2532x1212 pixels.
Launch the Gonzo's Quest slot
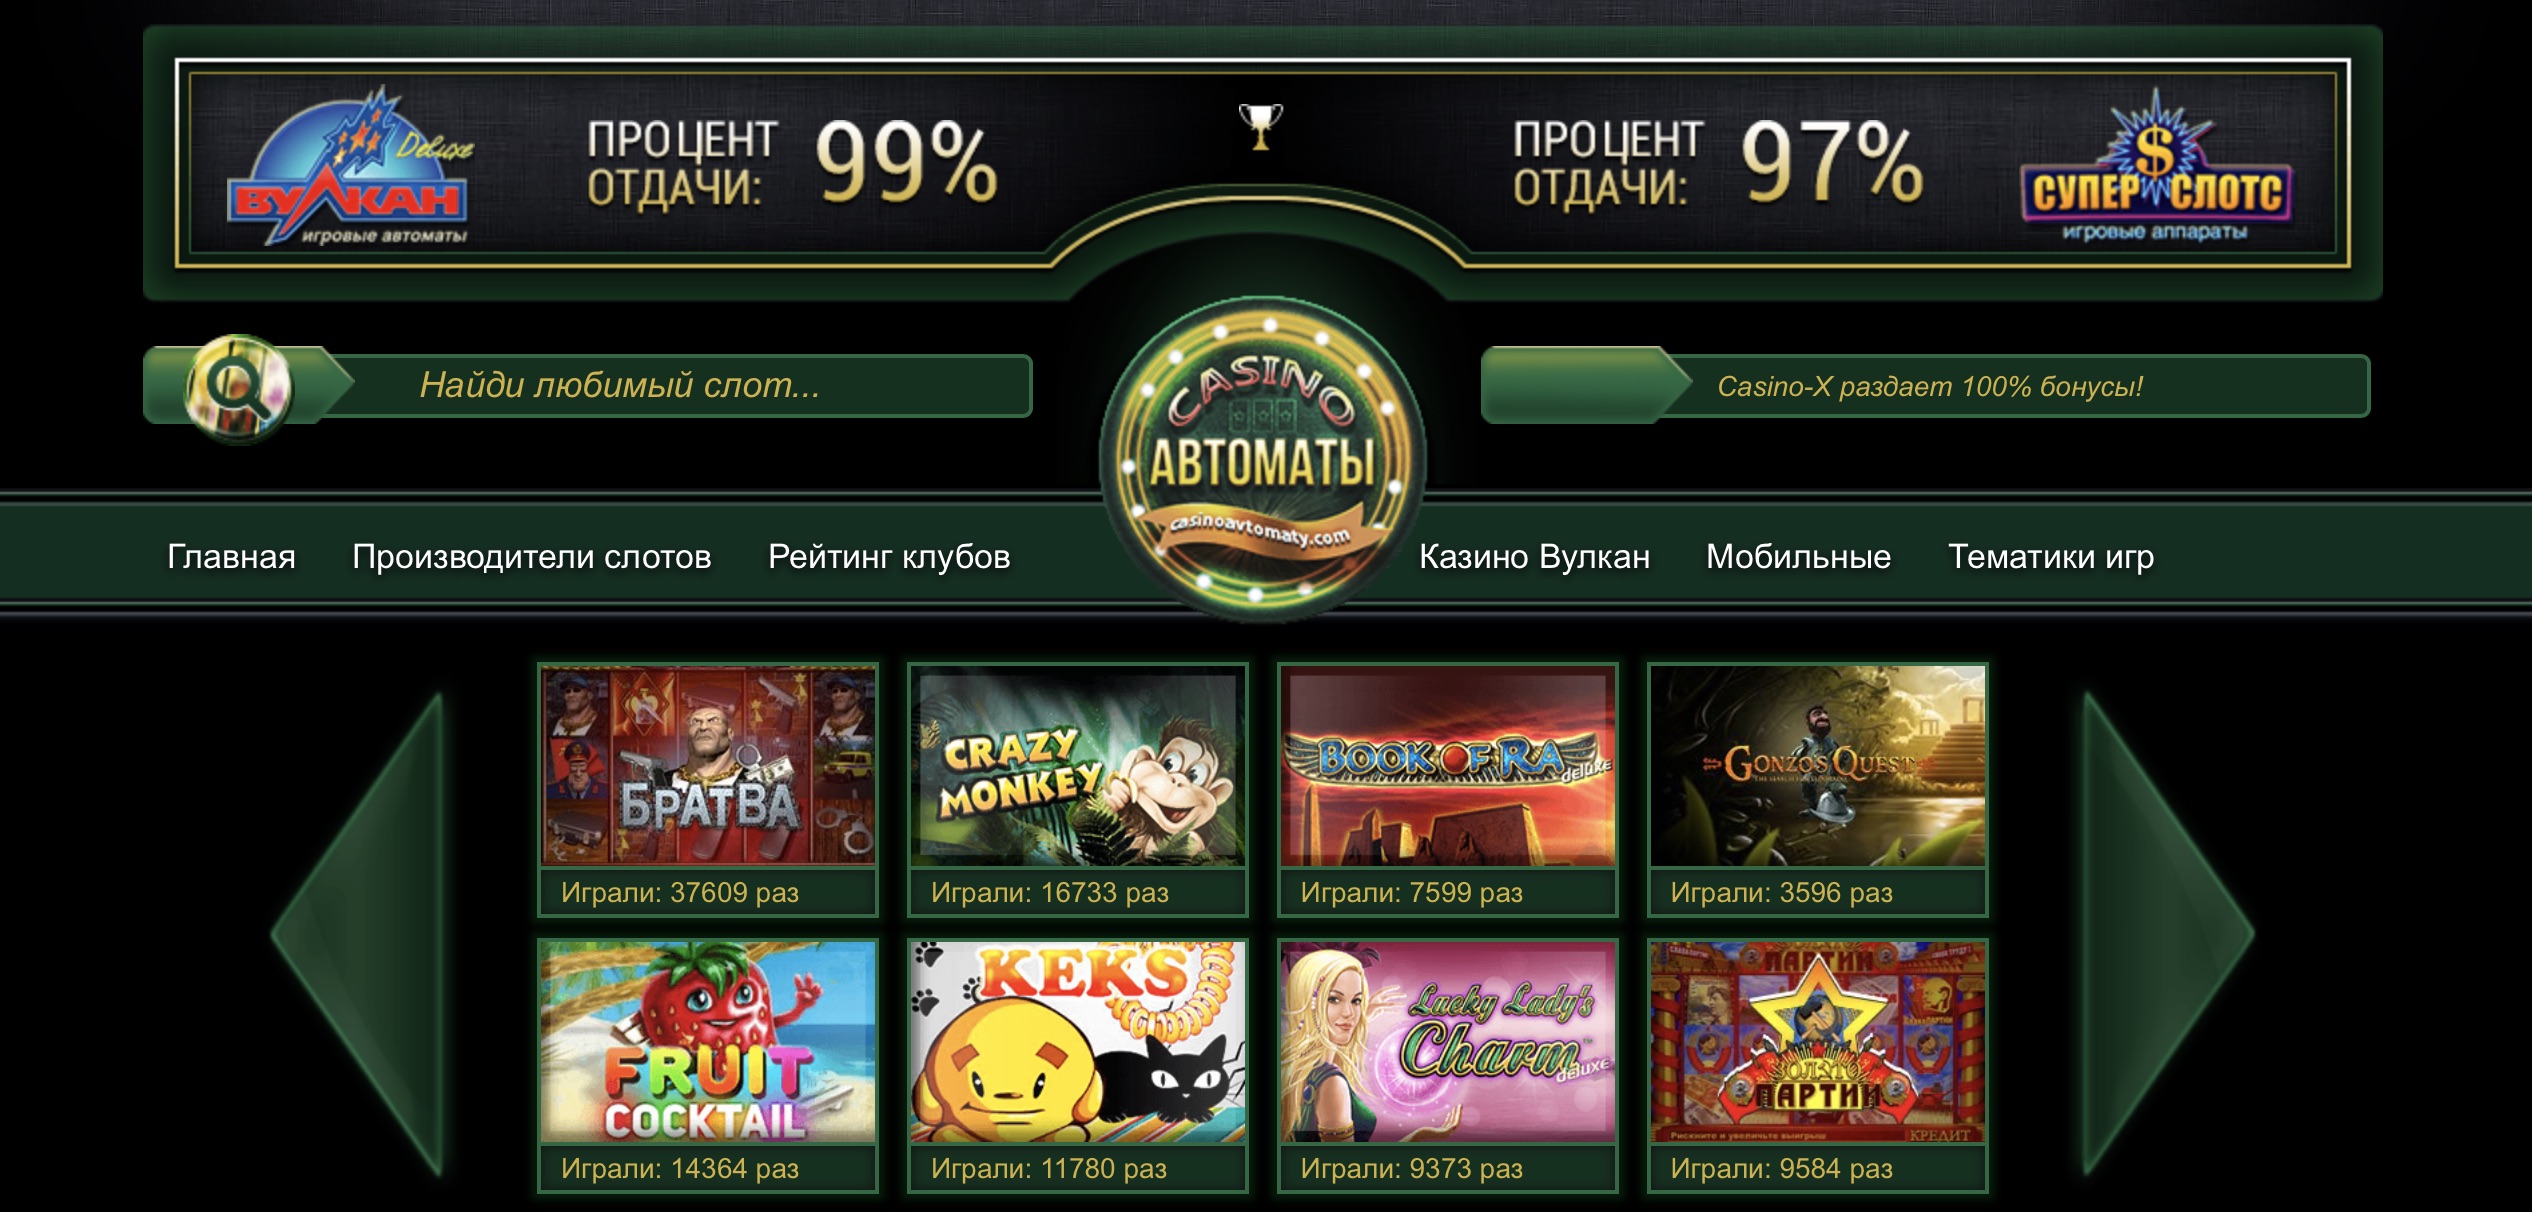pos(1818,789)
